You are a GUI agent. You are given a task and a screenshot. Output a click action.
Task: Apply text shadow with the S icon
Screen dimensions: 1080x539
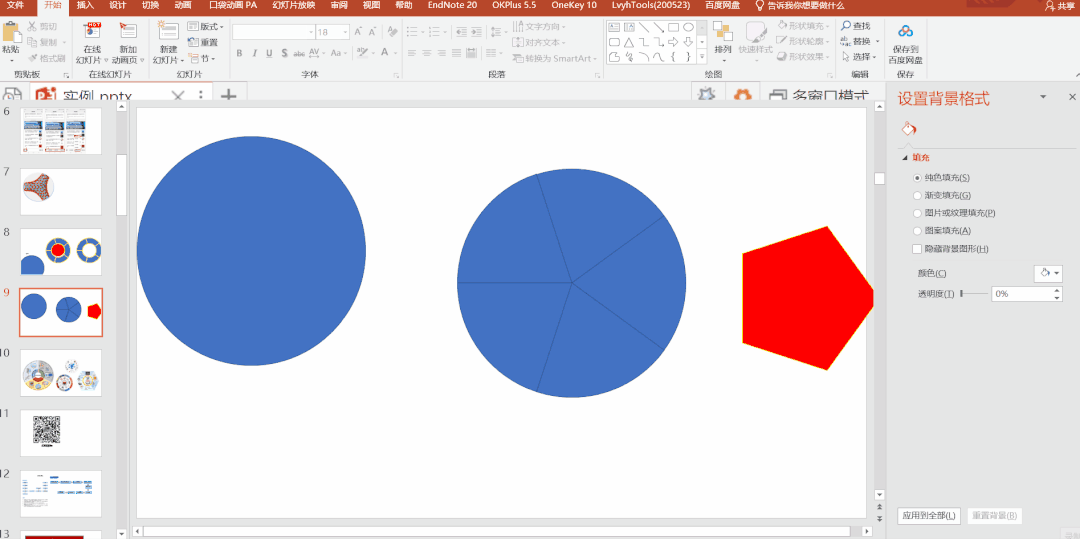[x=283, y=53]
